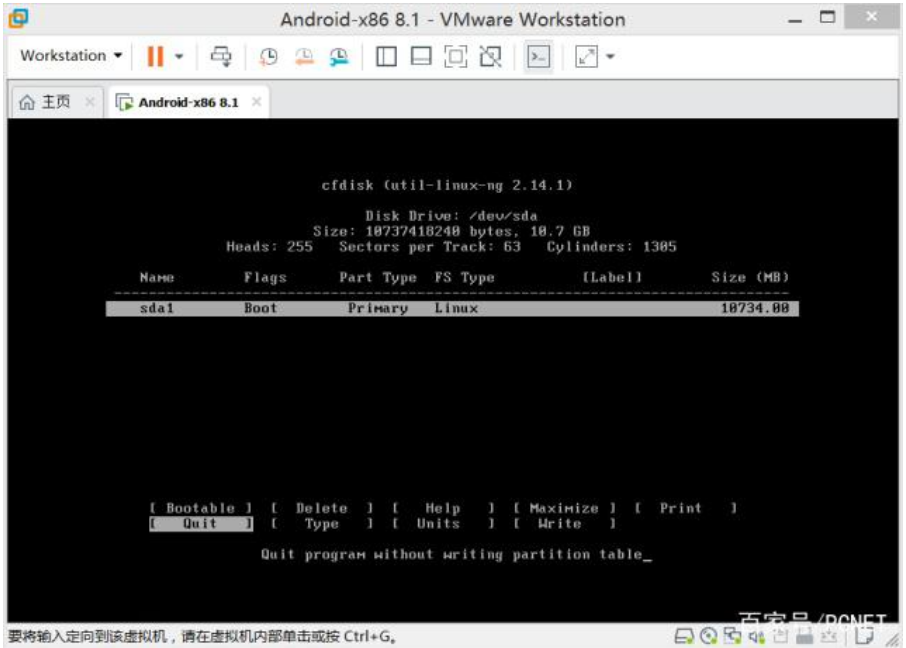Click the VMware app icon in title bar
This screenshot has width=906, height=648.
pyautogui.click(x=18, y=18)
